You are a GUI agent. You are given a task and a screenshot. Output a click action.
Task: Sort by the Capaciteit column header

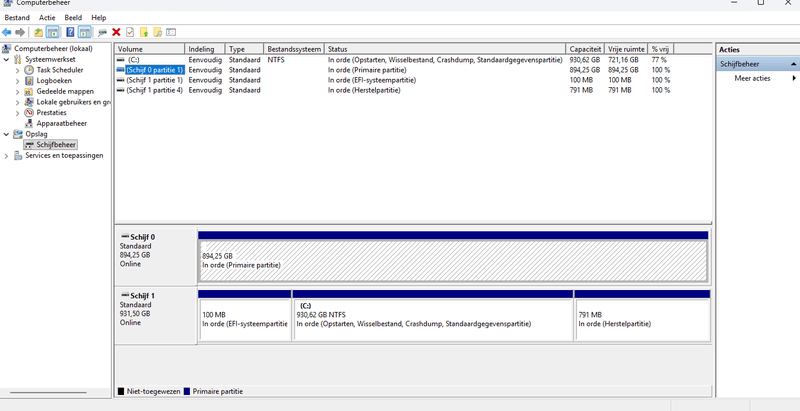tap(585, 49)
